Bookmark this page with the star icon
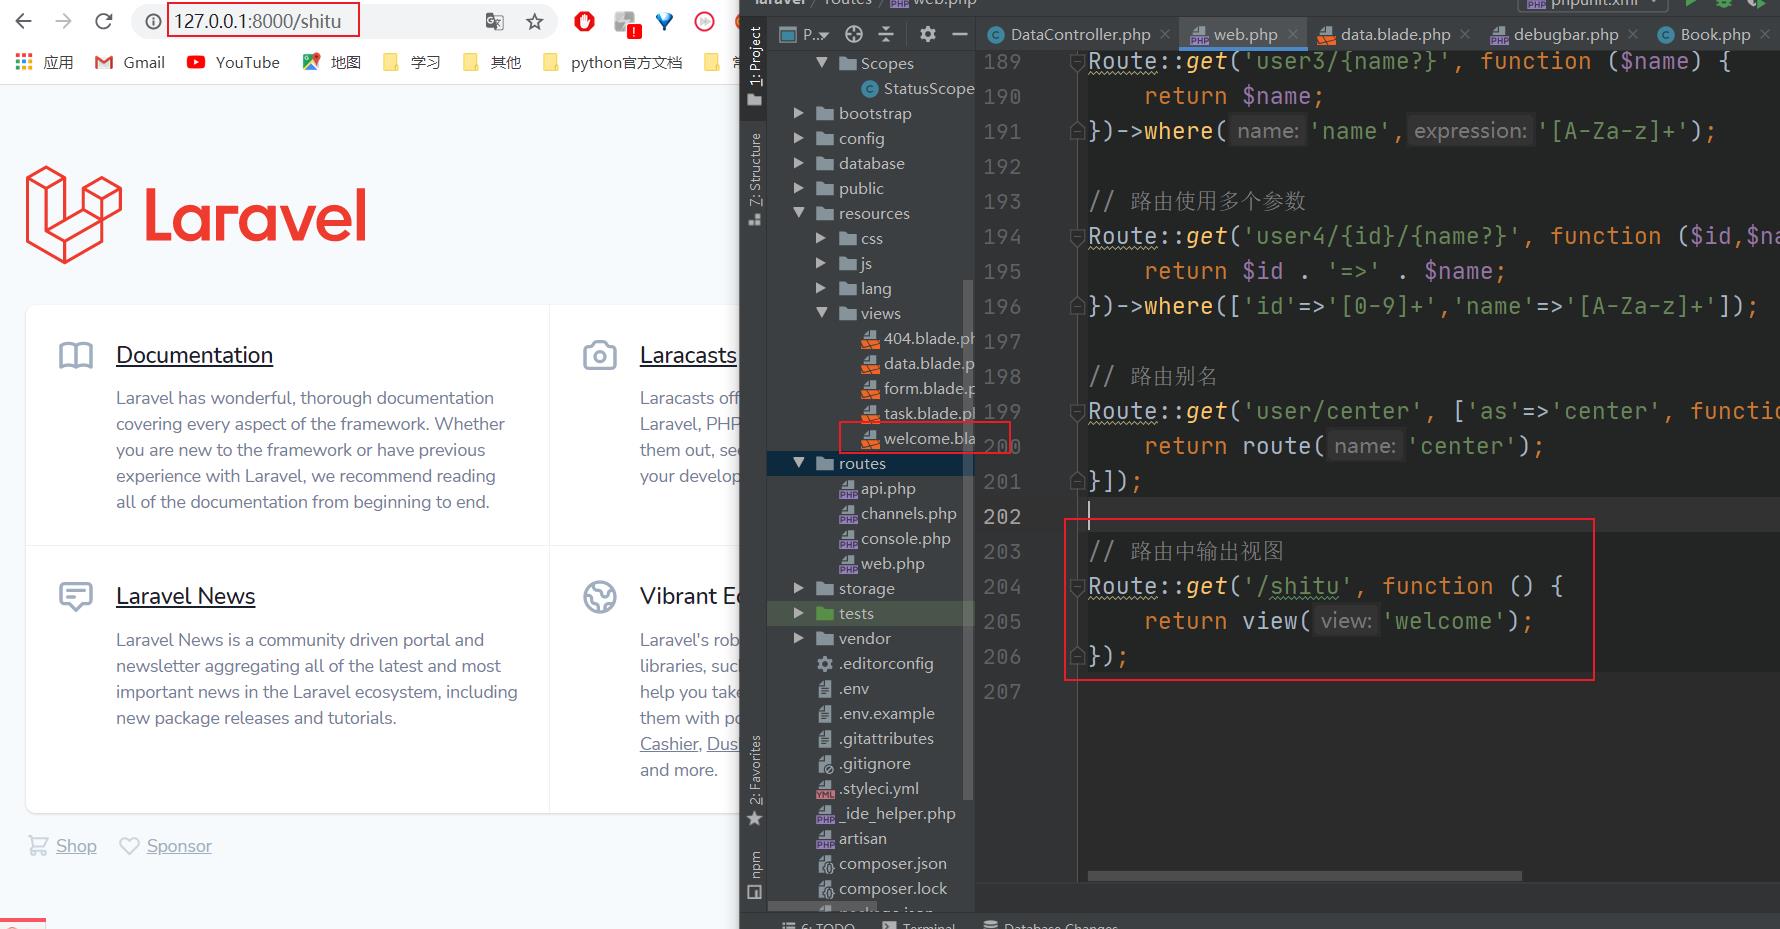 click(535, 21)
